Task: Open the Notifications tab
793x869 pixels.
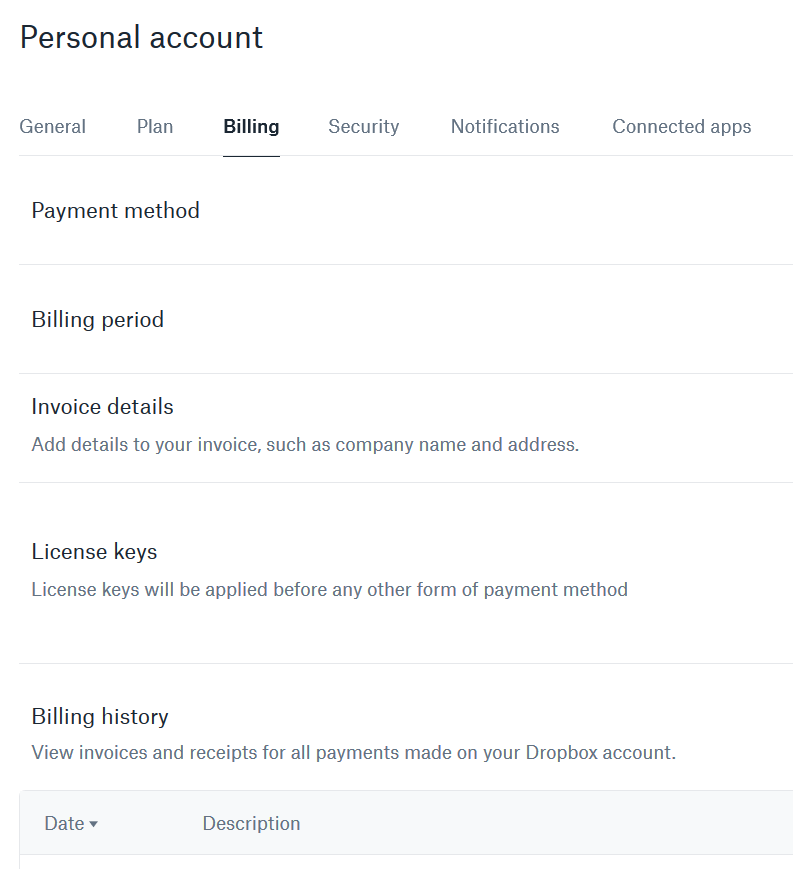Action: click(x=505, y=127)
